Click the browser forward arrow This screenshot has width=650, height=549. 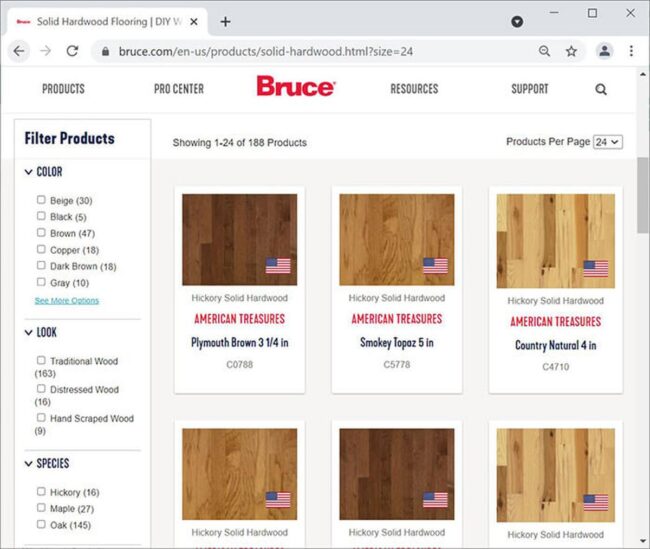[x=46, y=51]
